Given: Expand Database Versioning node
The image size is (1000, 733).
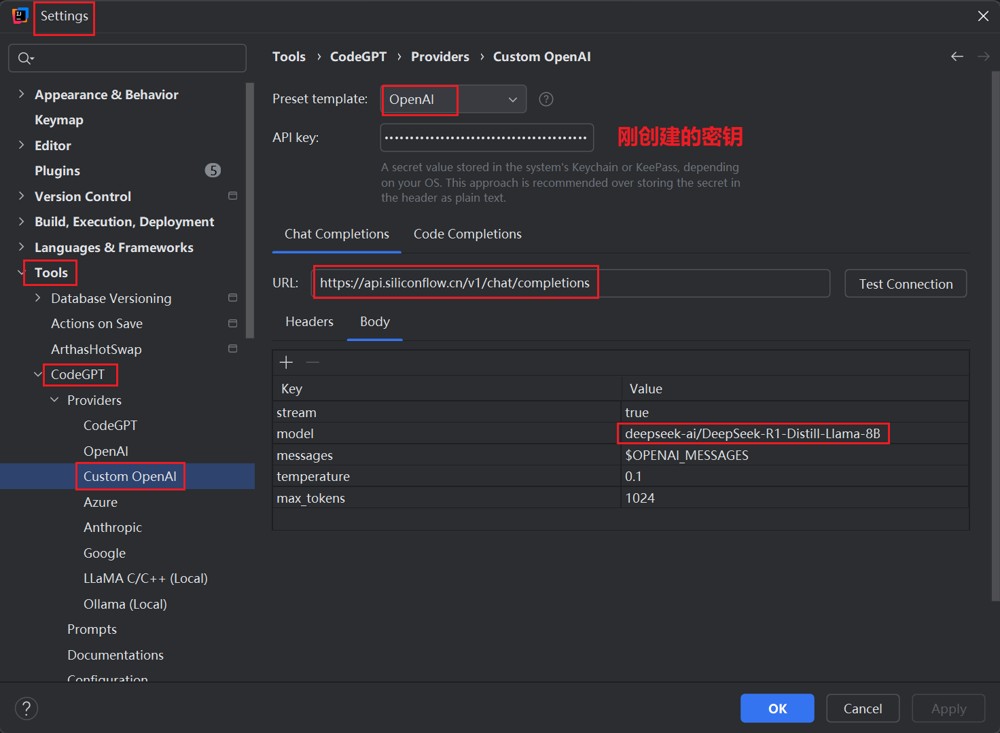Looking at the screenshot, I should (38, 298).
